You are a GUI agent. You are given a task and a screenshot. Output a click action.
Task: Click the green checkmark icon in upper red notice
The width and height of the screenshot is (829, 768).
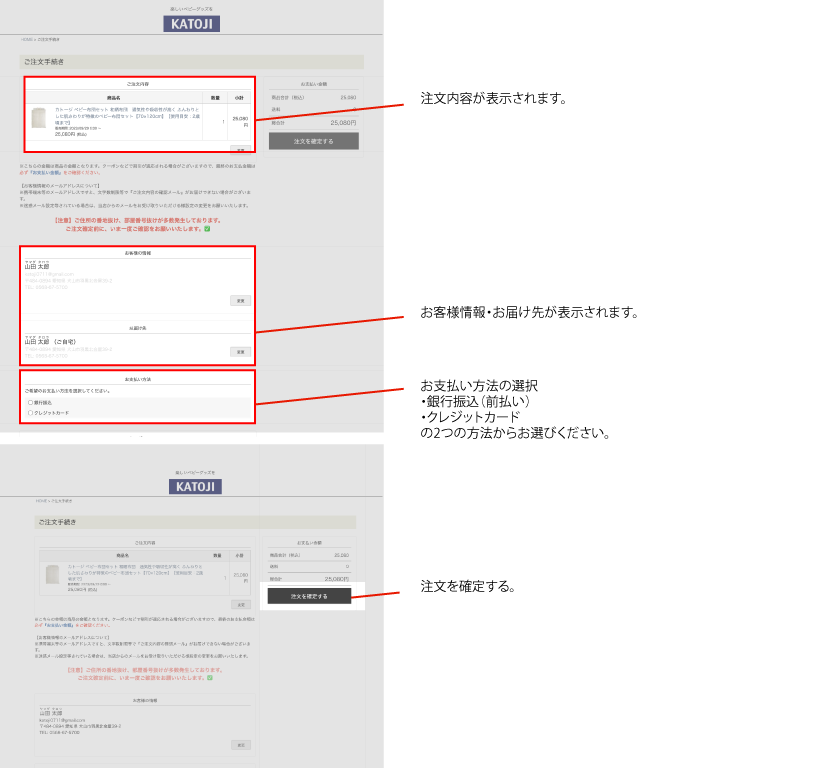pyautogui.click(x=207, y=229)
